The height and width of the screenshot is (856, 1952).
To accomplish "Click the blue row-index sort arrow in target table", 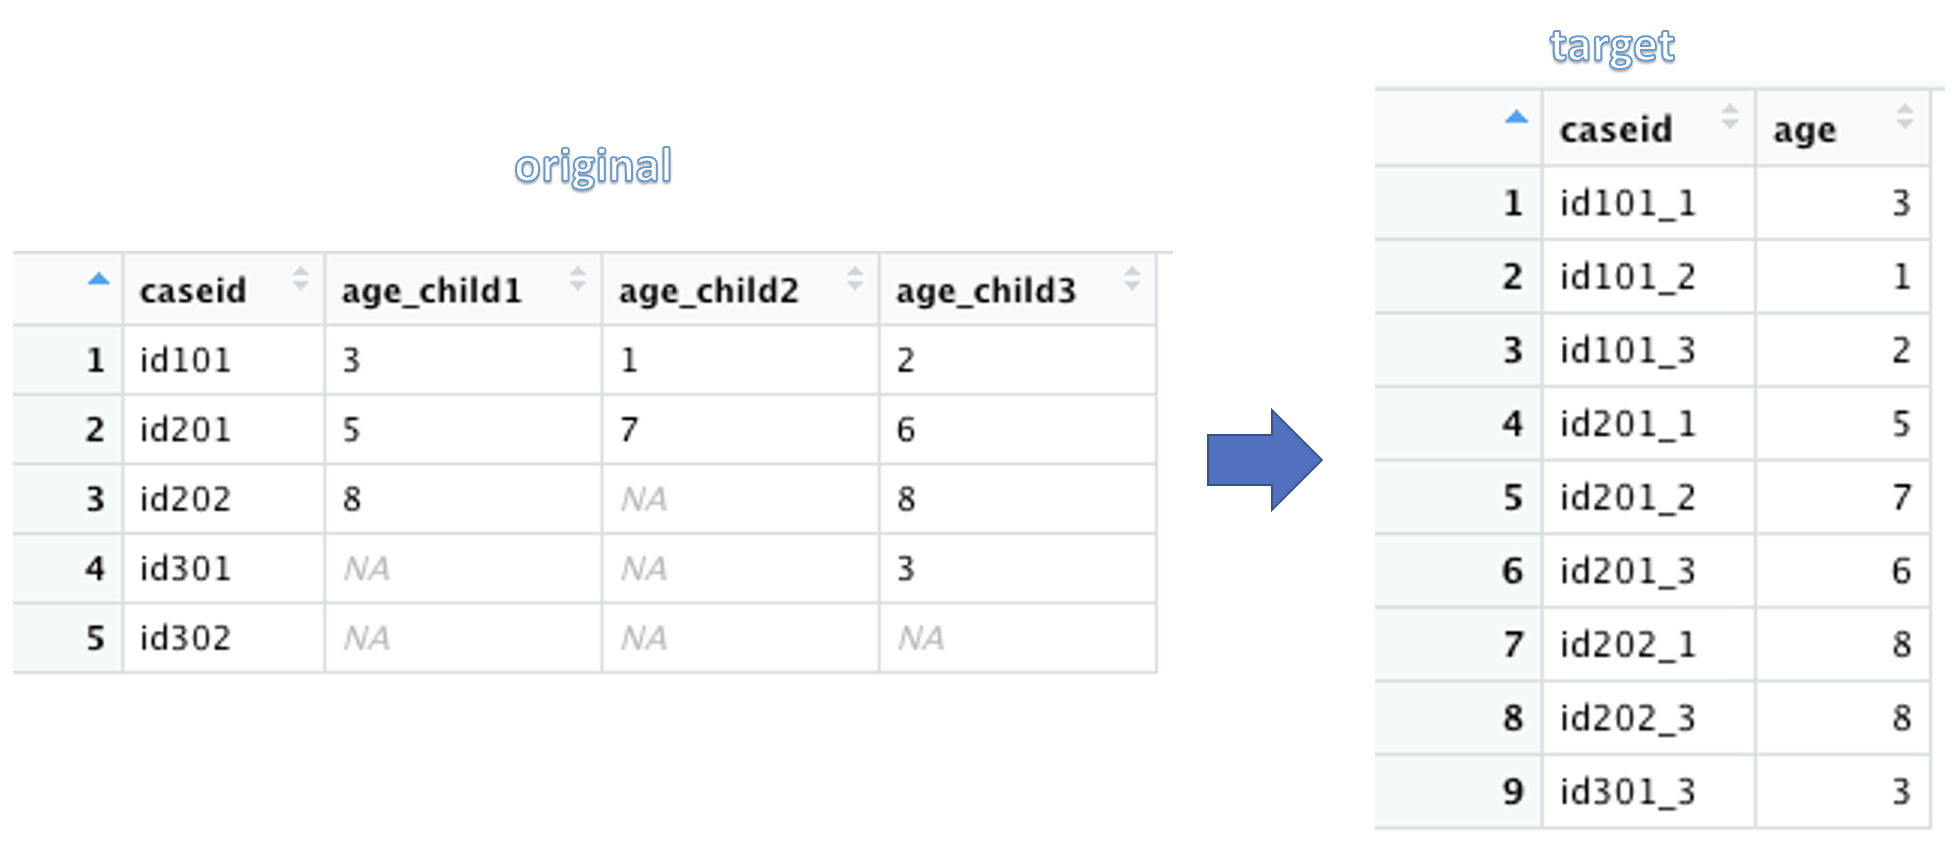I will 1516,117.
